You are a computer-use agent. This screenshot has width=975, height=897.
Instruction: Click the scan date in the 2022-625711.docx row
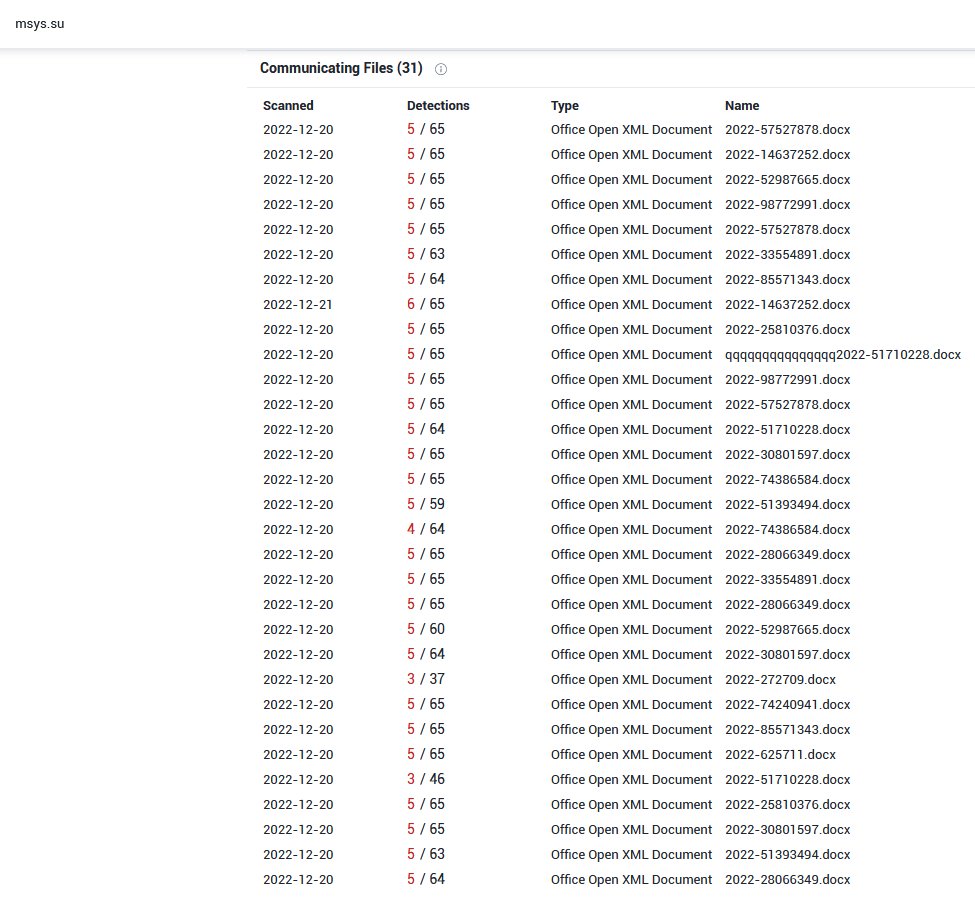click(x=298, y=755)
